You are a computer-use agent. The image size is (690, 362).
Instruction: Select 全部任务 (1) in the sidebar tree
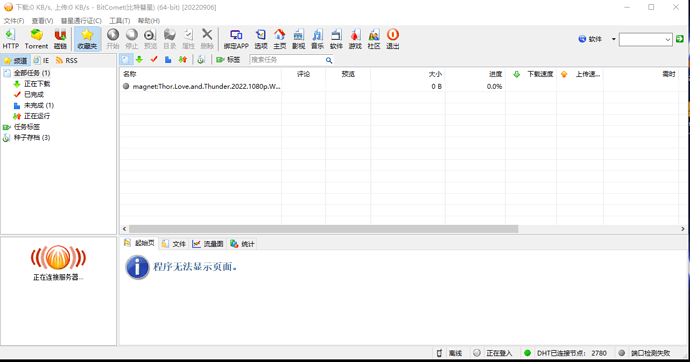pyautogui.click(x=32, y=73)
